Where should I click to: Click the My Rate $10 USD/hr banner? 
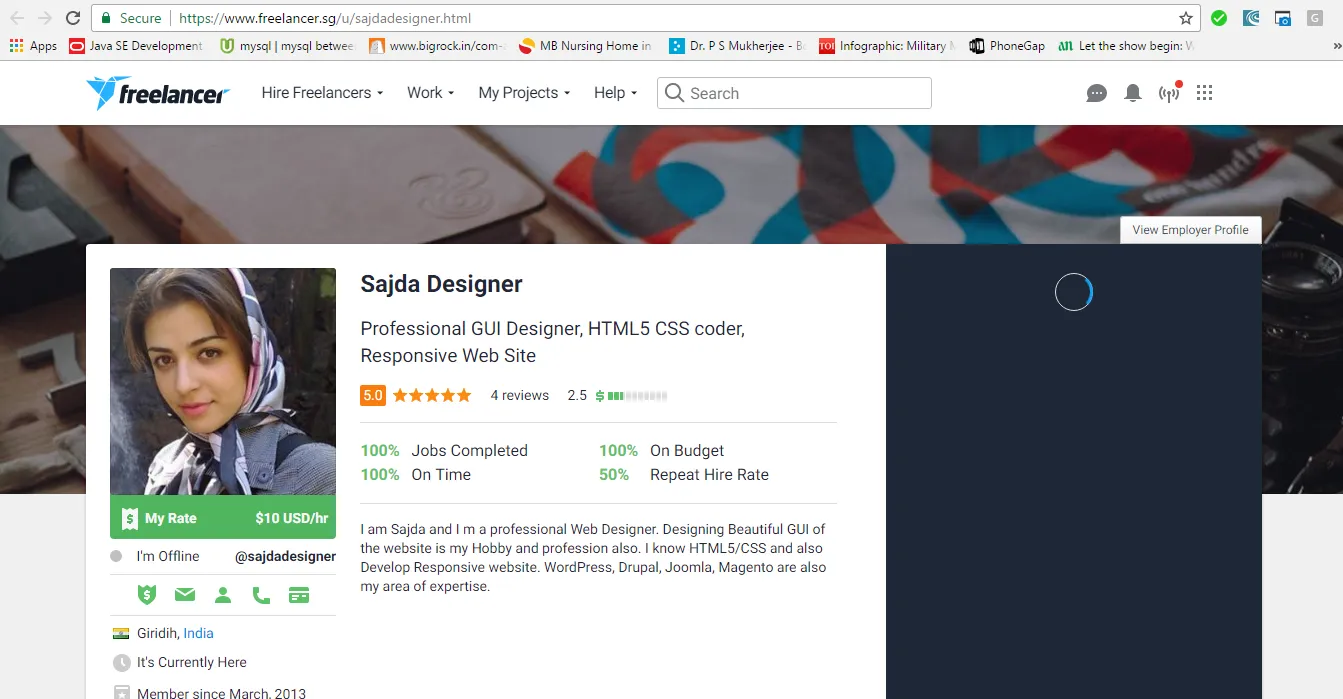(223, 518)
